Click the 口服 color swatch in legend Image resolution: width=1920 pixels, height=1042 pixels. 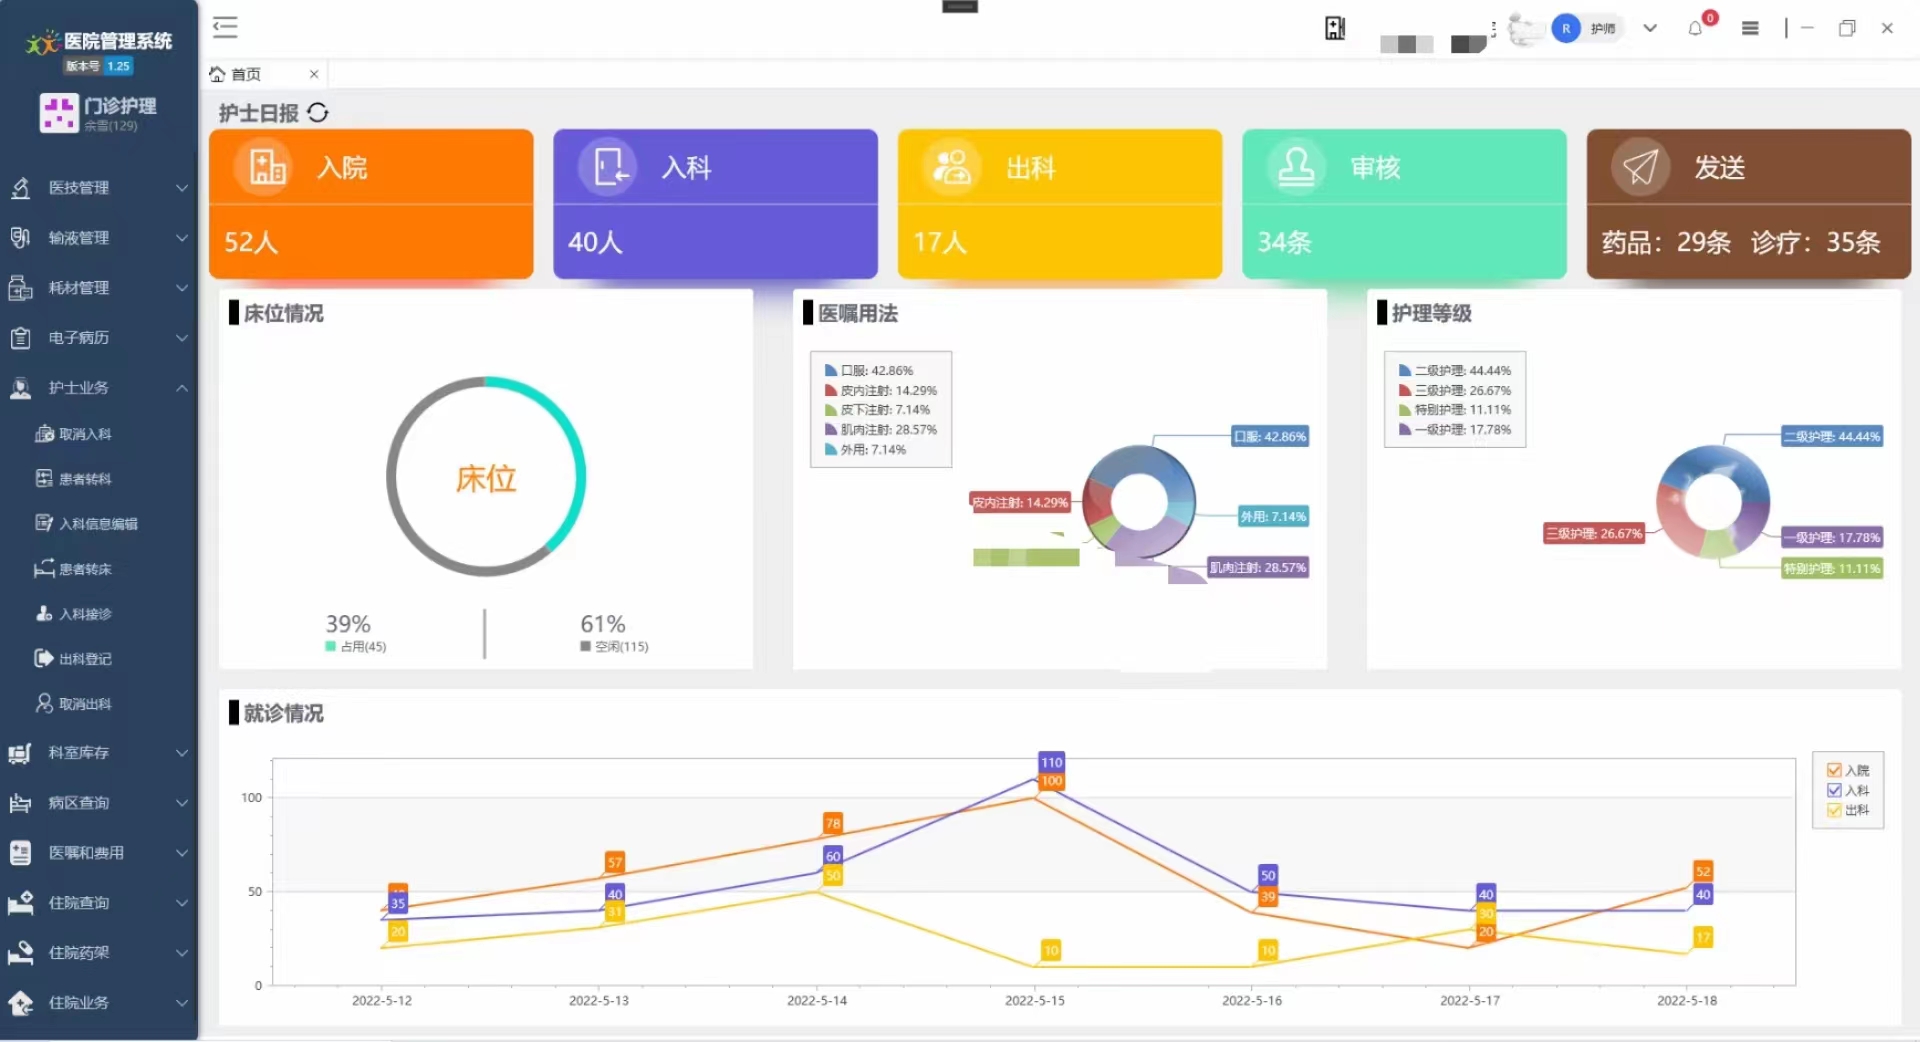pyautogui.click(x=830, y=371)
